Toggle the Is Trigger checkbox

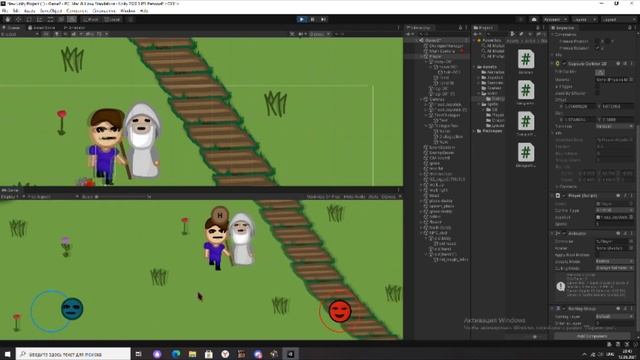pos(598,87)
